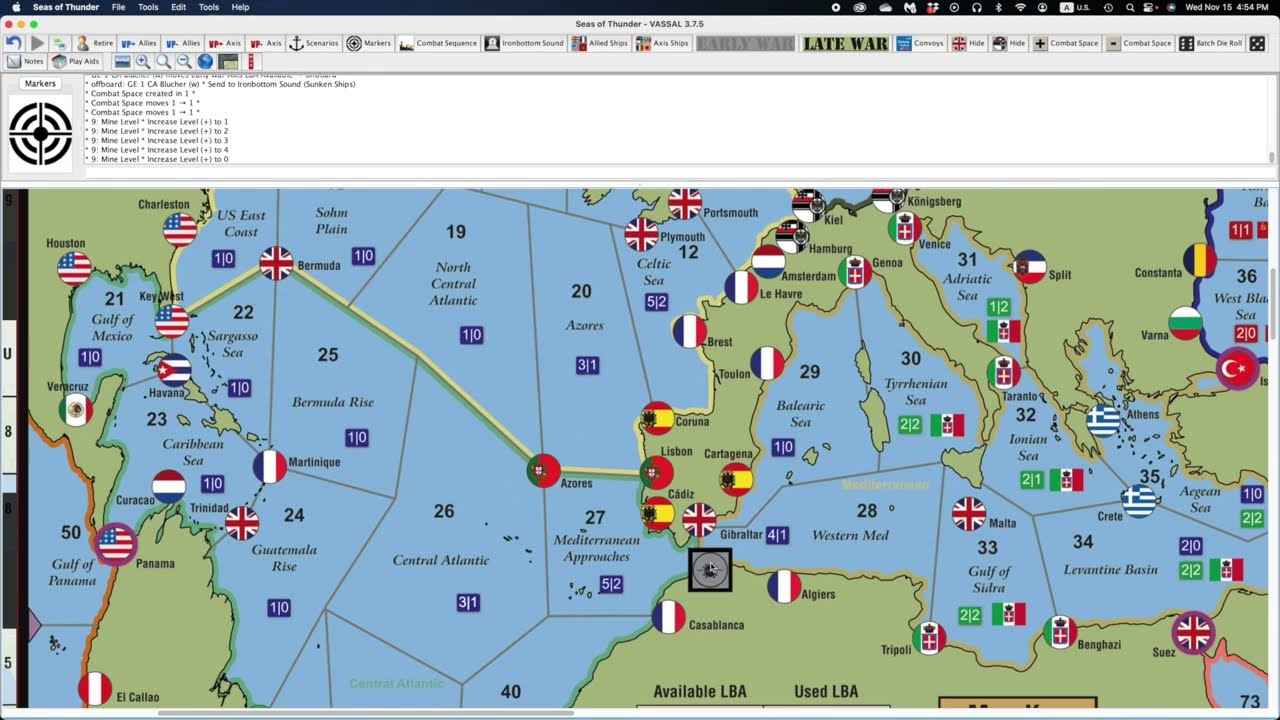This screenshot has width=1280, height=720.
Task: Open the Convoys window
Action: (920, 43)
